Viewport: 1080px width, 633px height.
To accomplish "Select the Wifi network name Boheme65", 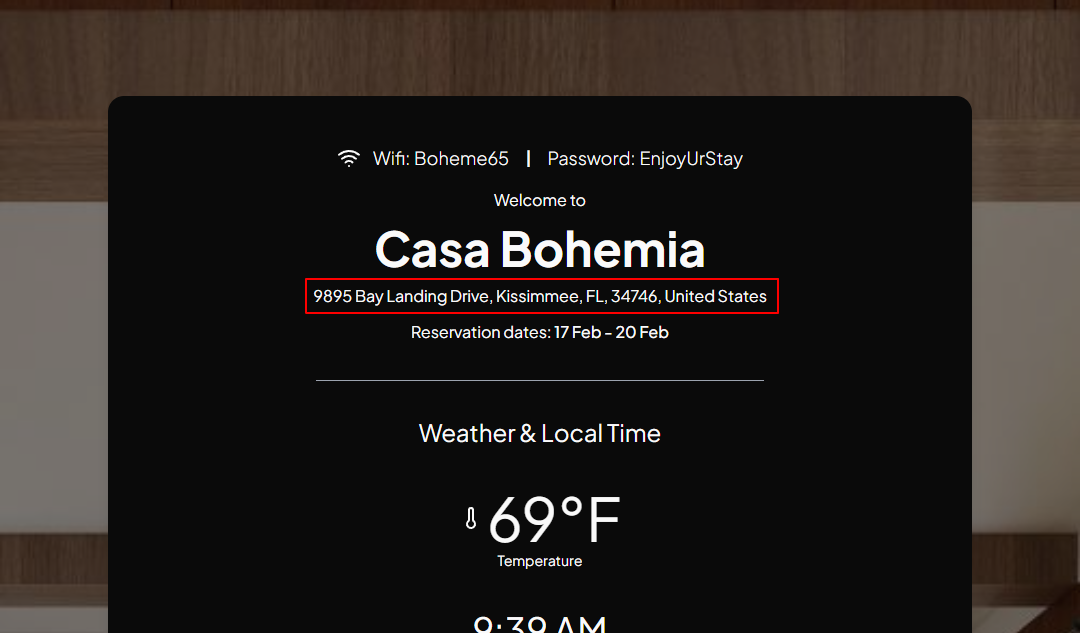I will [461, 158].
